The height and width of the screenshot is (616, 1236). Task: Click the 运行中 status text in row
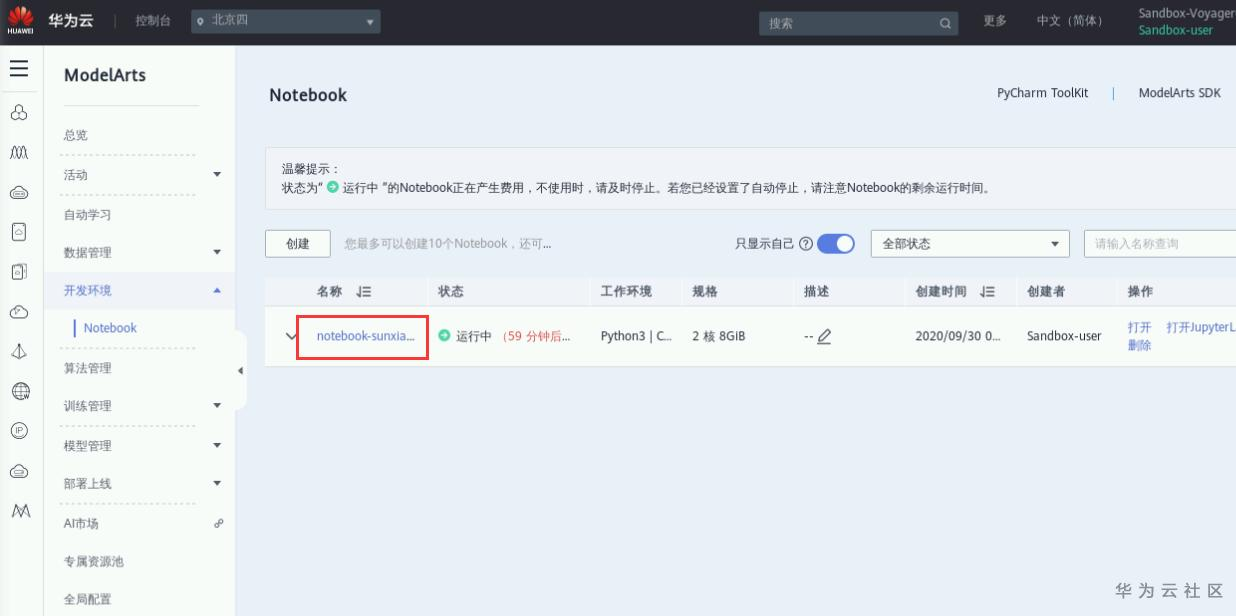tap(474, 337)
